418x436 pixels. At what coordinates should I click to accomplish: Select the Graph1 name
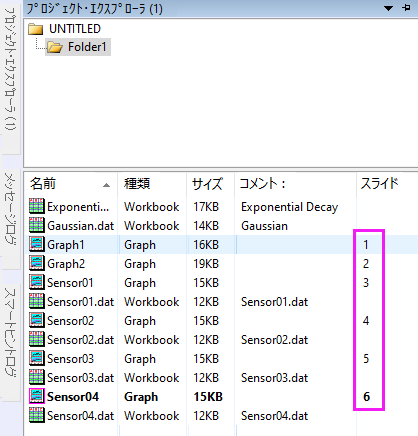(66, 245)
